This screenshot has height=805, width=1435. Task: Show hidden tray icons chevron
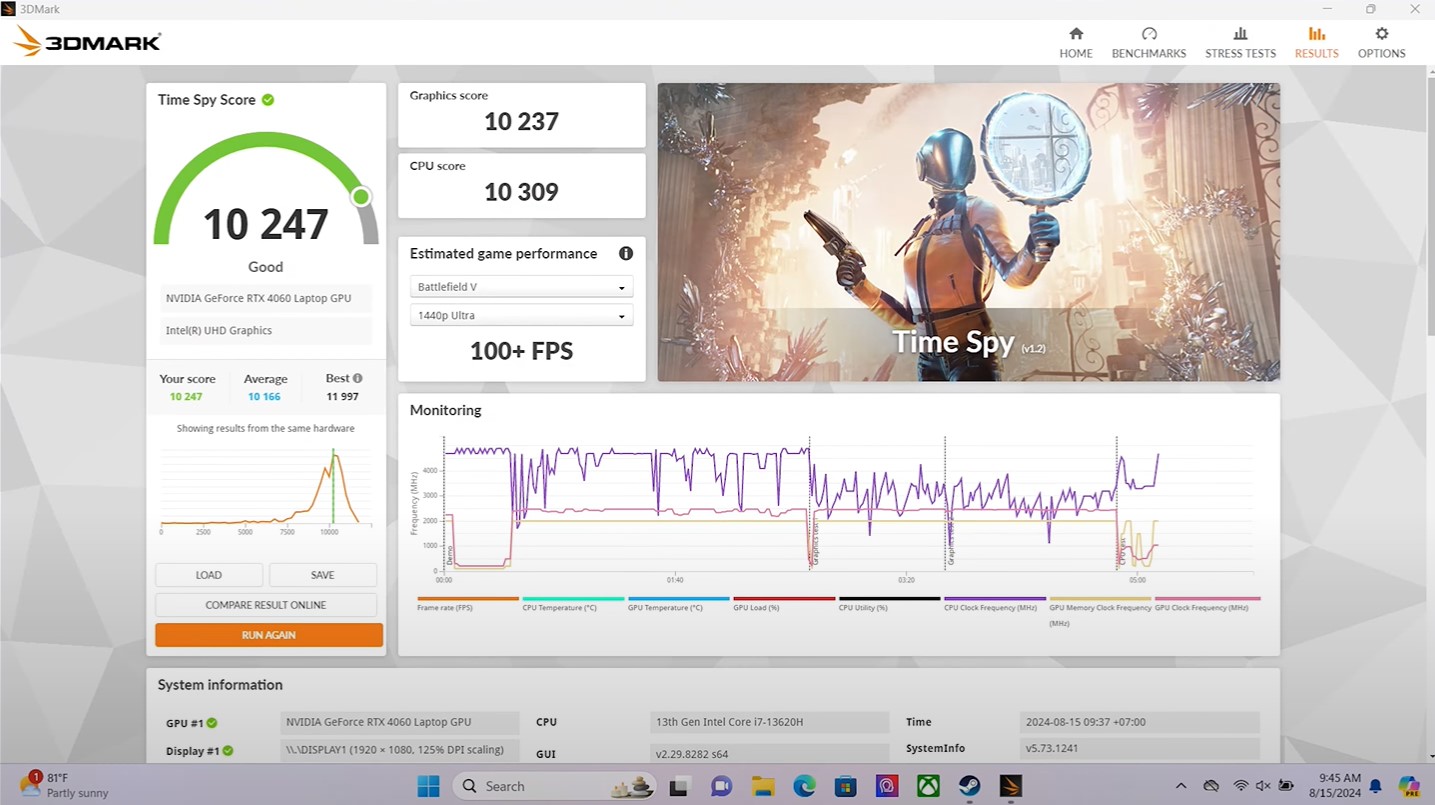(x=1180, y=786)
